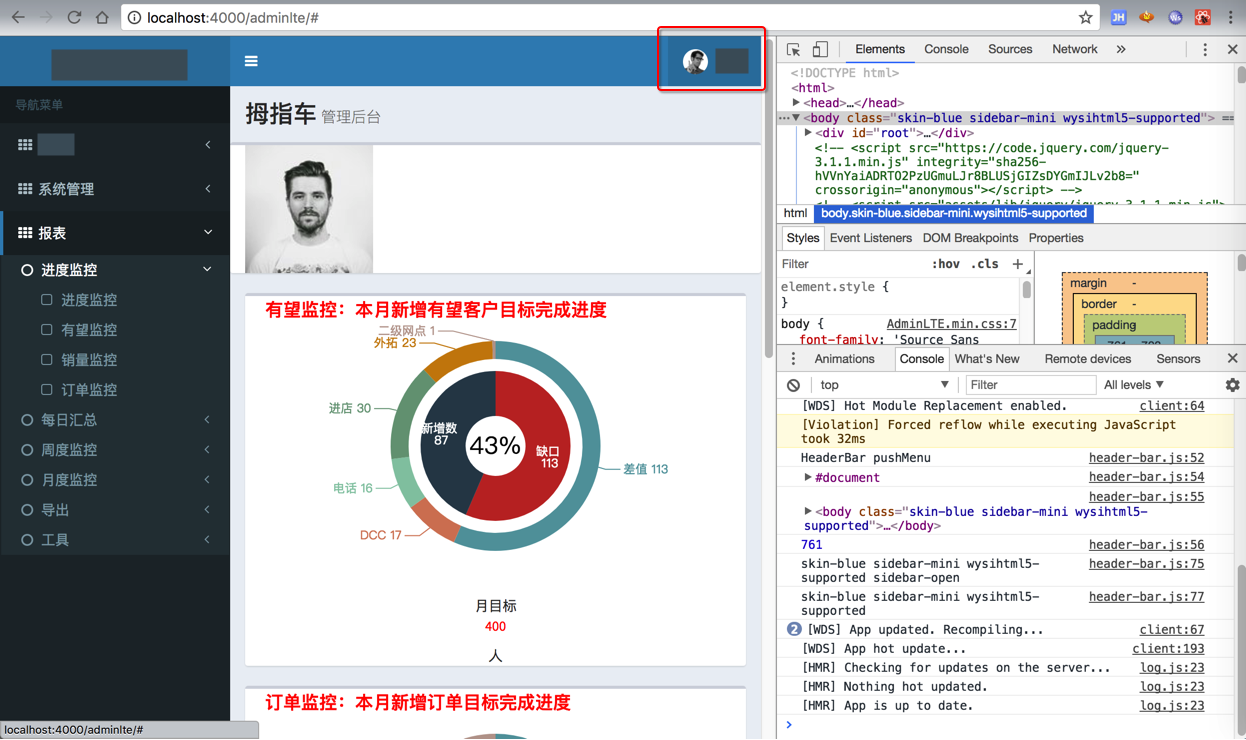Select the 有望监控 menu item
This screenshot has height=740, width=1246.
tap(89, 330)
